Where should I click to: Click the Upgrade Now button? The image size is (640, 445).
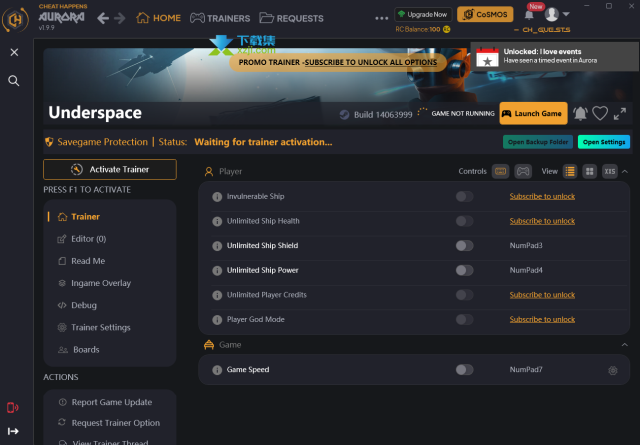pyautogui.click(x=423, y=14)
